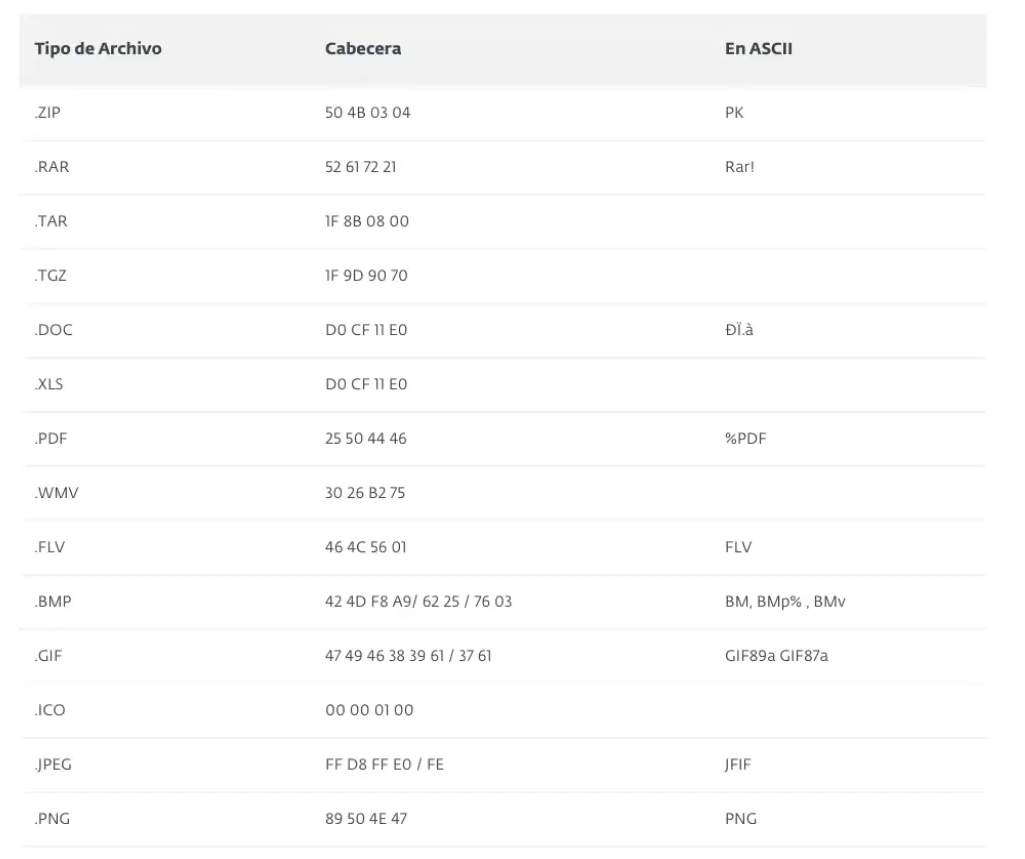
Task: Select the '.PDF' file type cell
Action: pos(50,438)
